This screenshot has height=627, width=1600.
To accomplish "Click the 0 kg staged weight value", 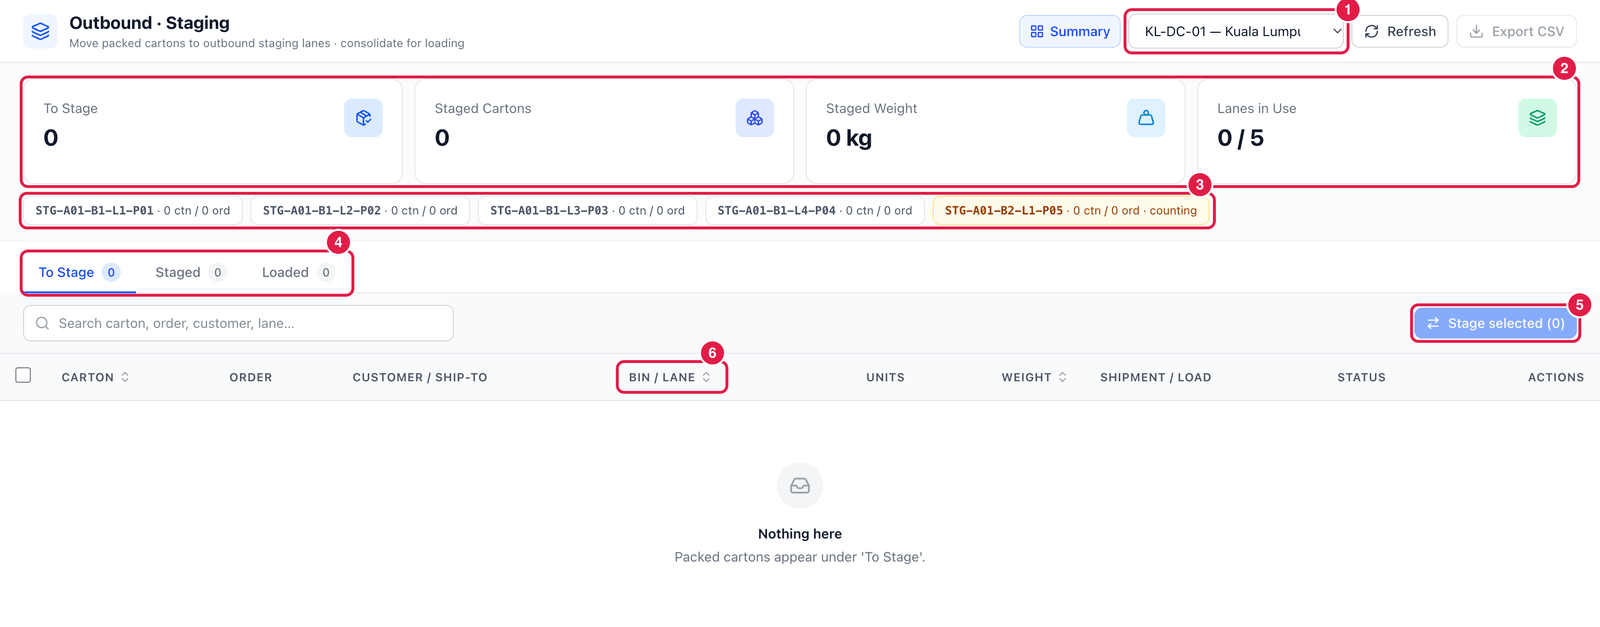I will tap(849, 138).
